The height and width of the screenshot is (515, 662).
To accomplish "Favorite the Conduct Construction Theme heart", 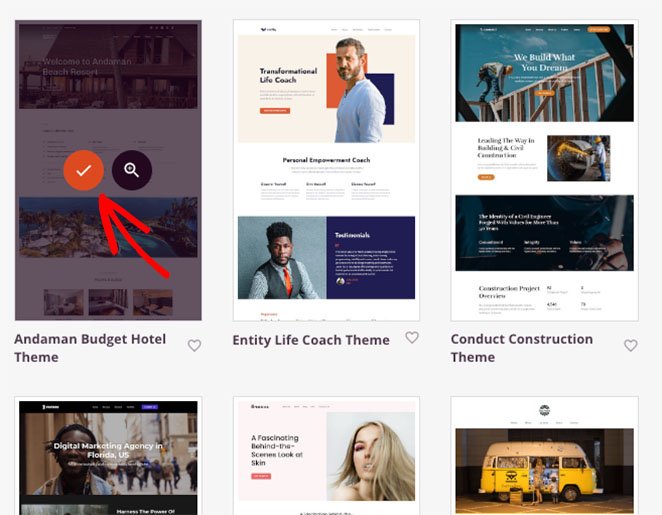I will click(631, 345).
